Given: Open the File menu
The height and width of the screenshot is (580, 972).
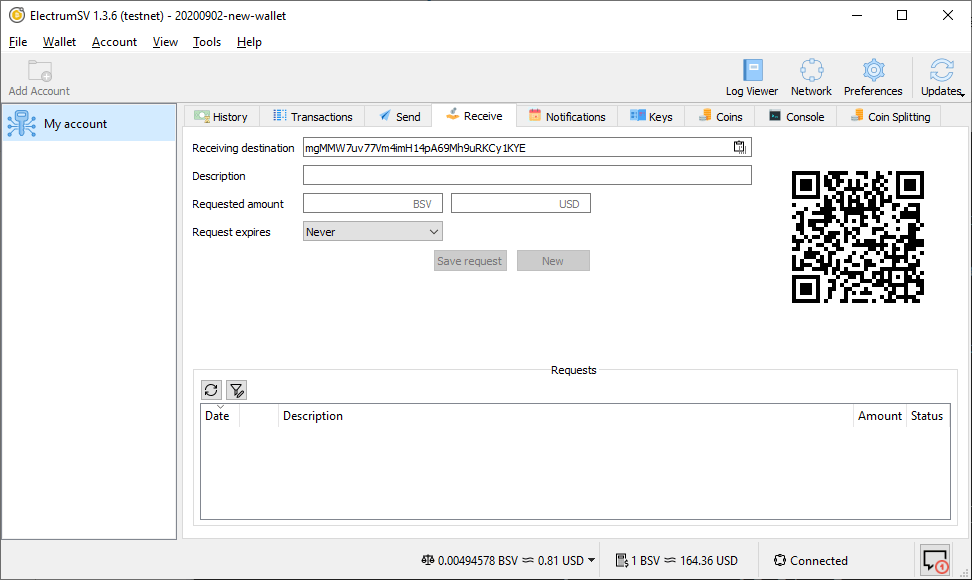Looking at the screenshot, I should pos(18,42).
